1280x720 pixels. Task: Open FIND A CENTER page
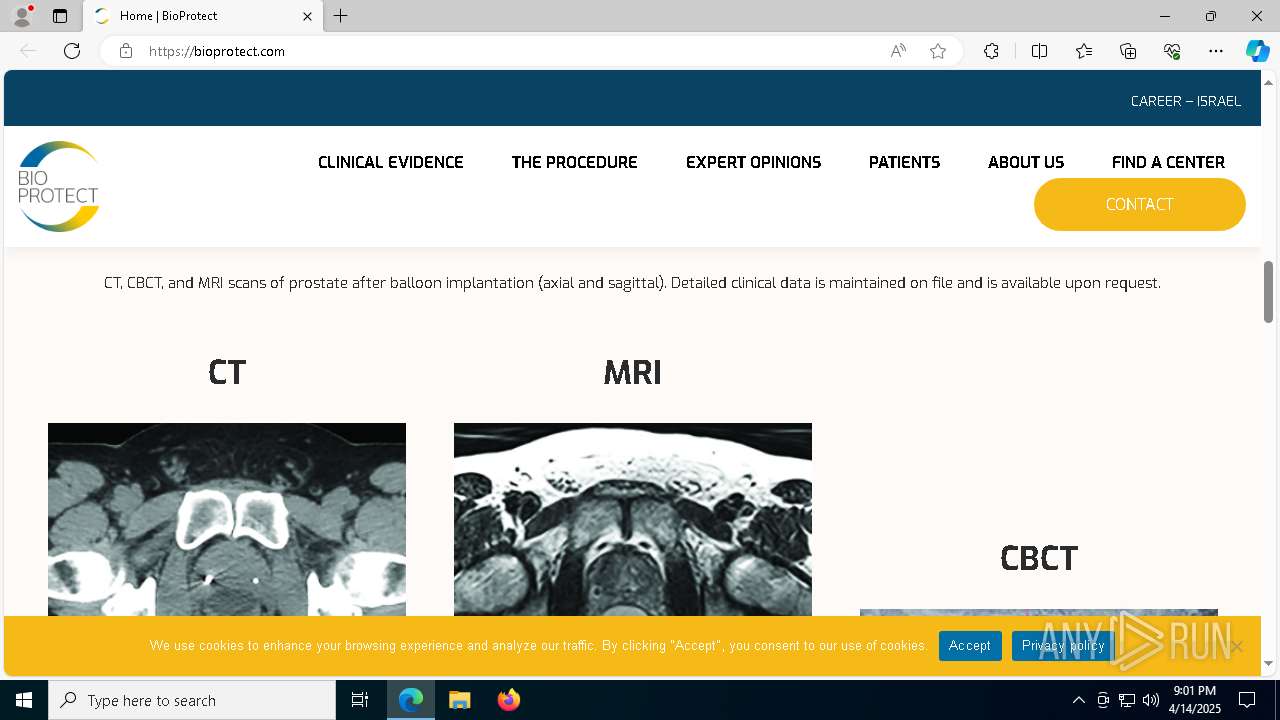point(1168,162)
